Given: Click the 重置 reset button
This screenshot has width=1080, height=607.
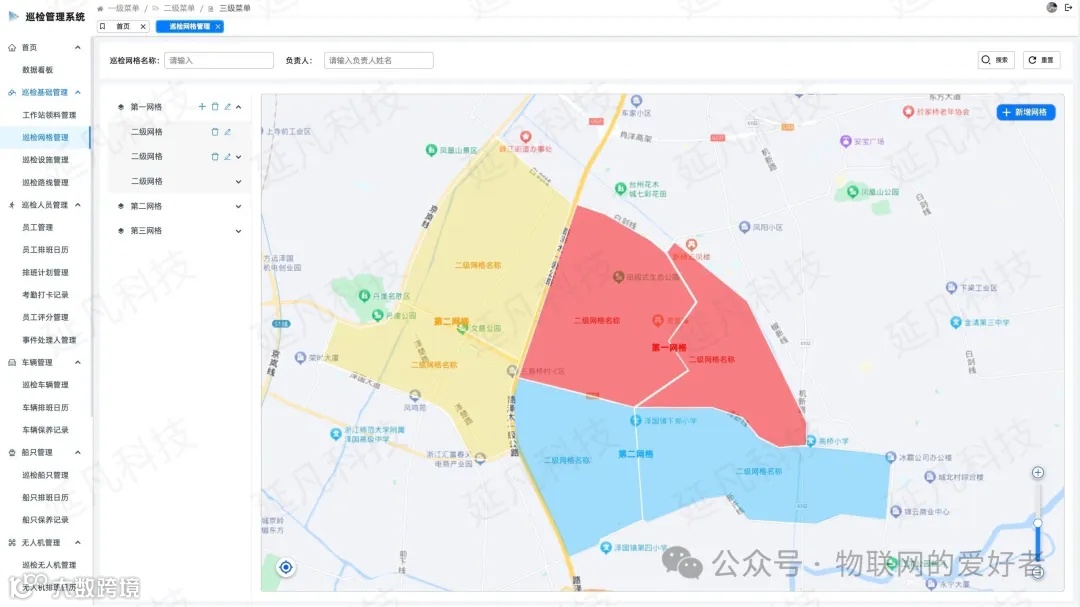Looking at the screenshot, I should [1041, 60].
